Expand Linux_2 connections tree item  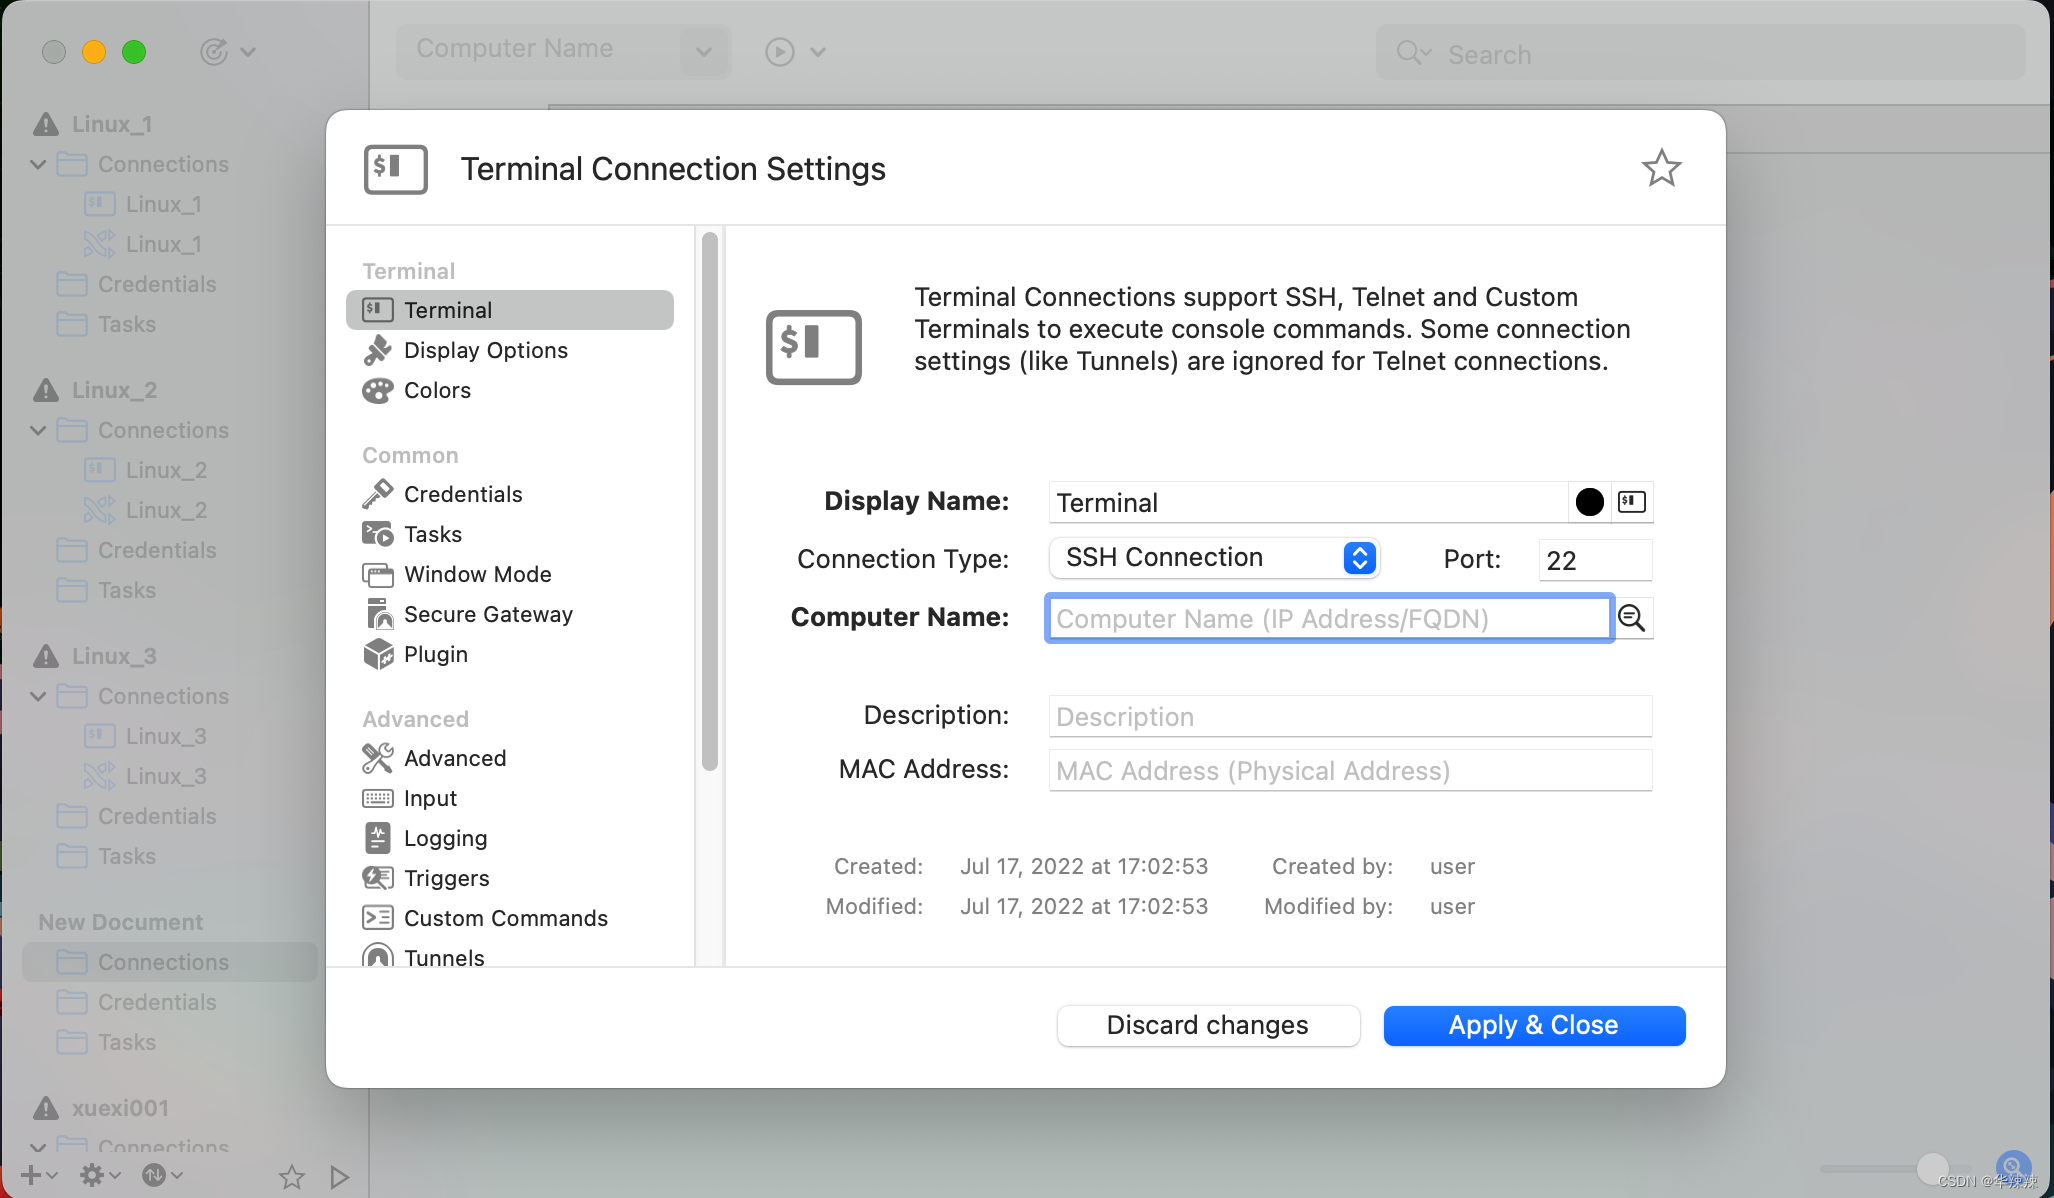[38, 429]
